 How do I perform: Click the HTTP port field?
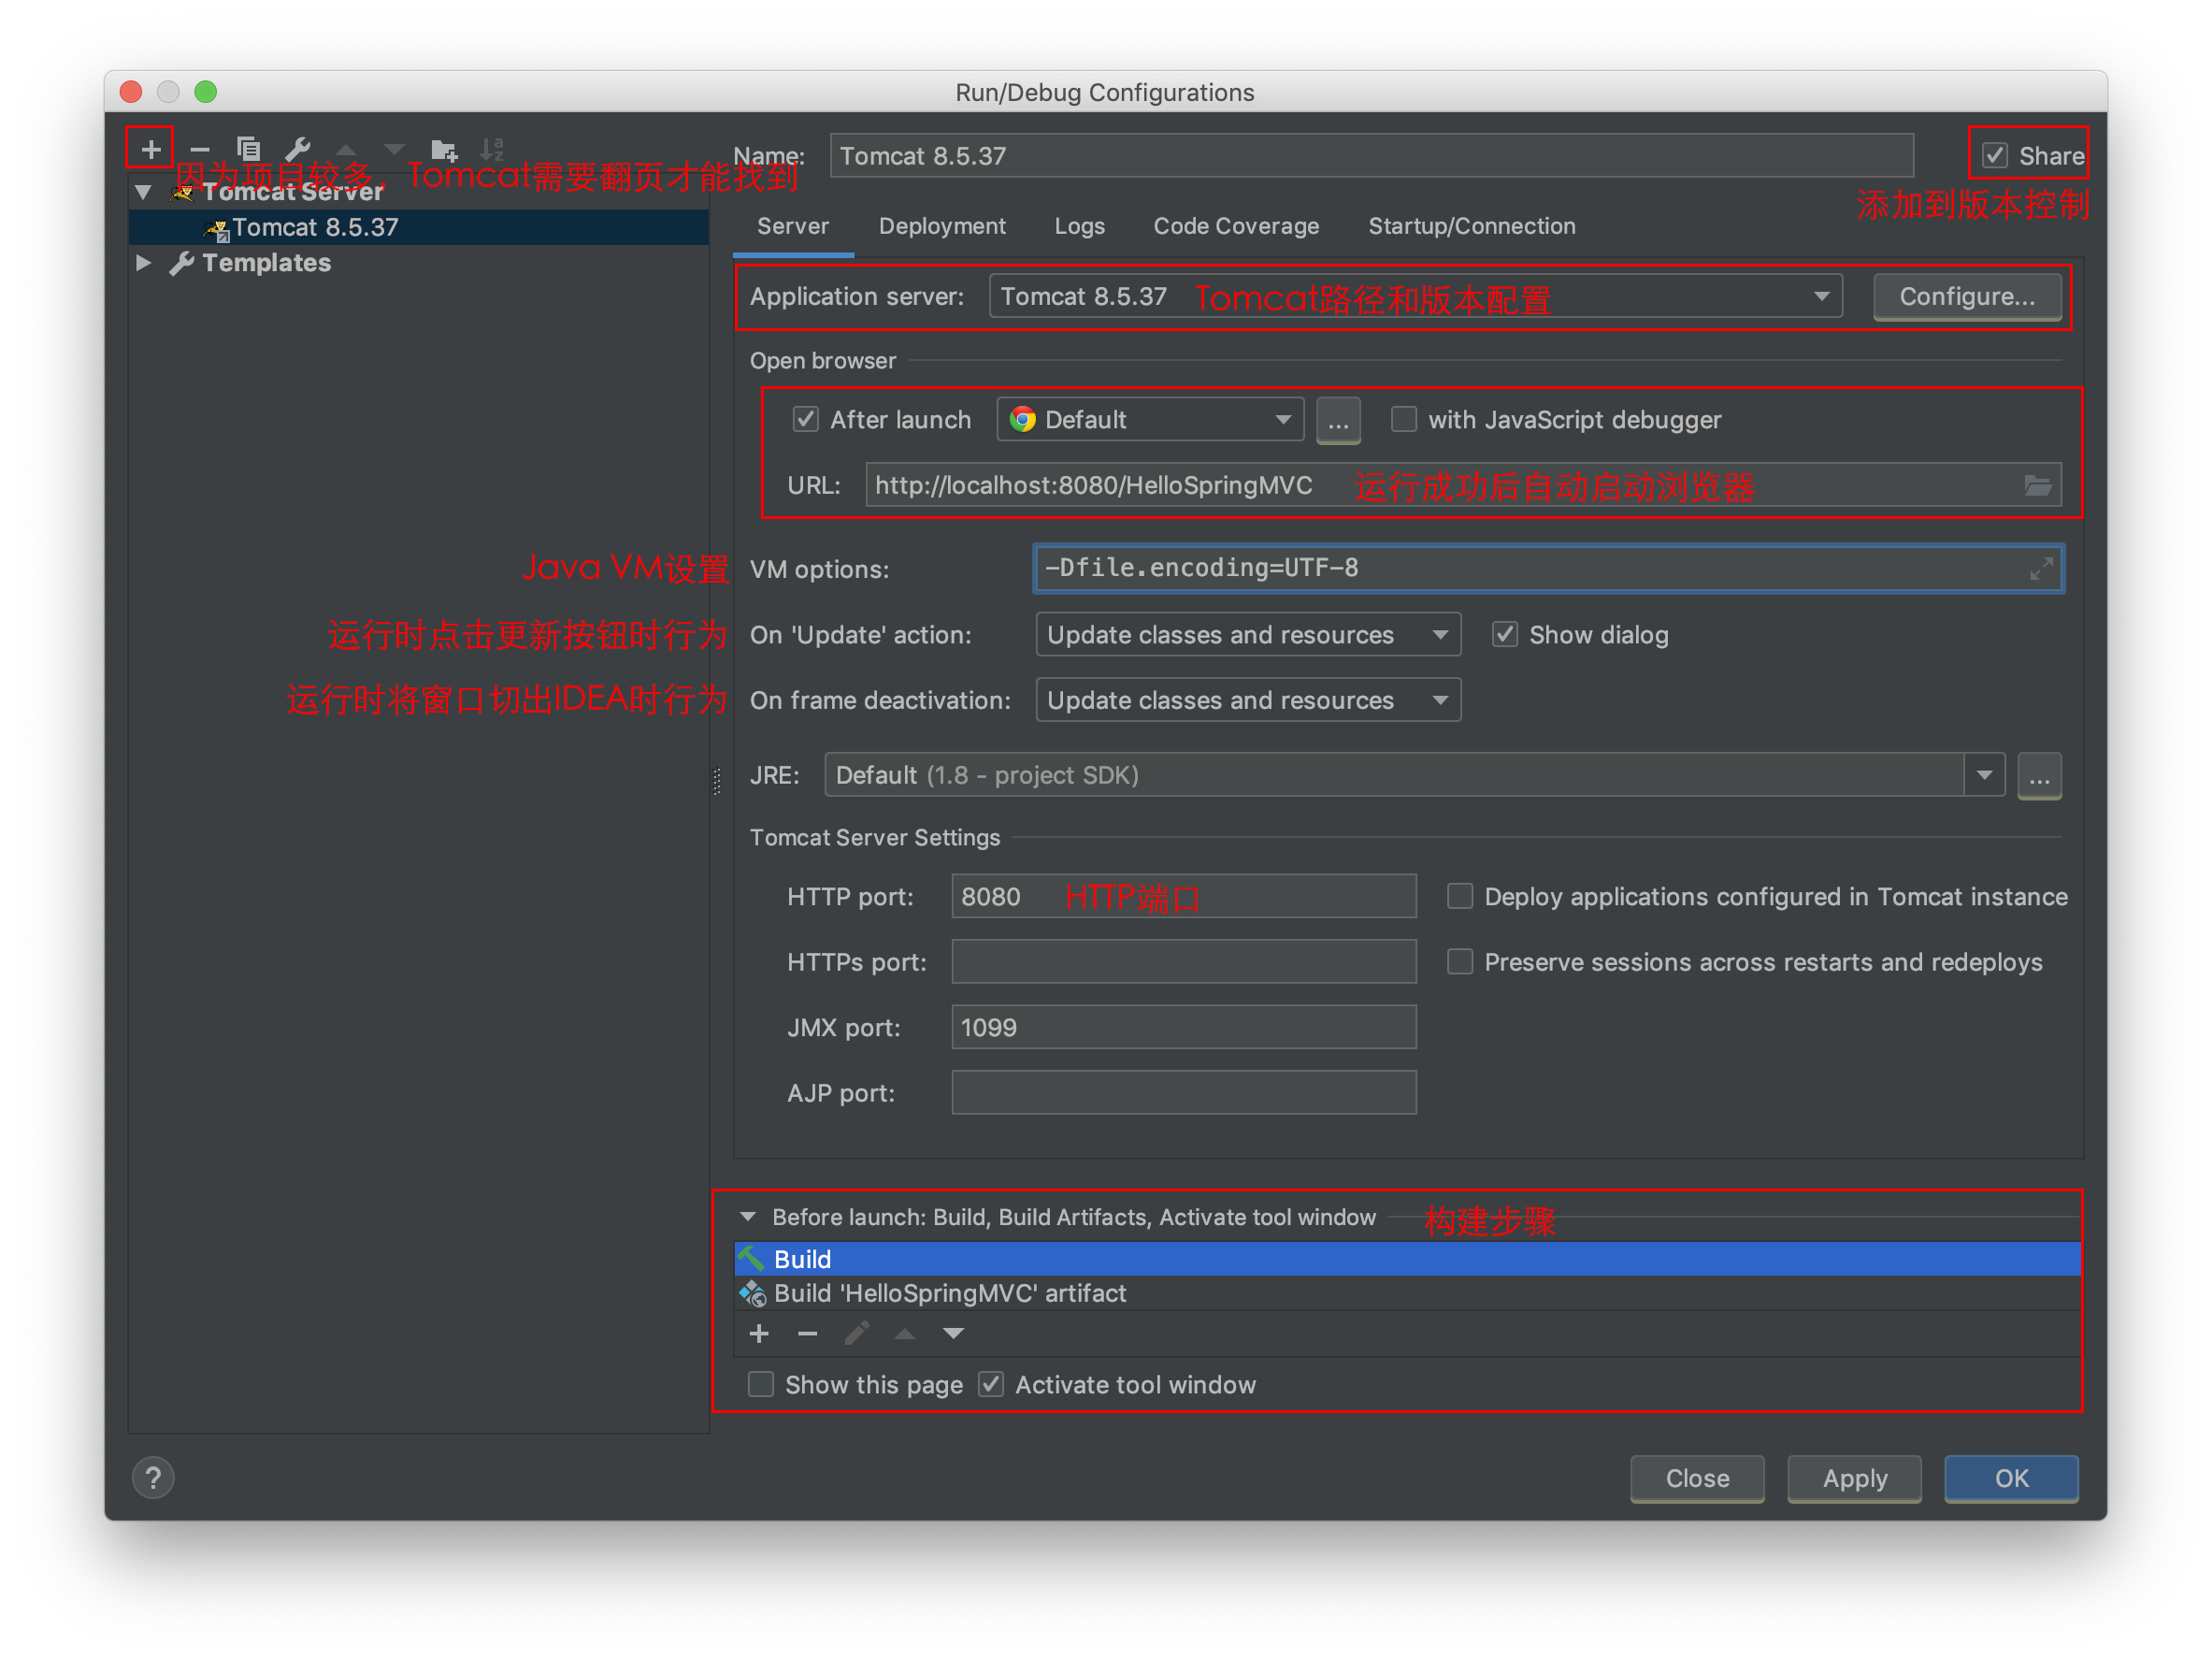pos(1183,897)
